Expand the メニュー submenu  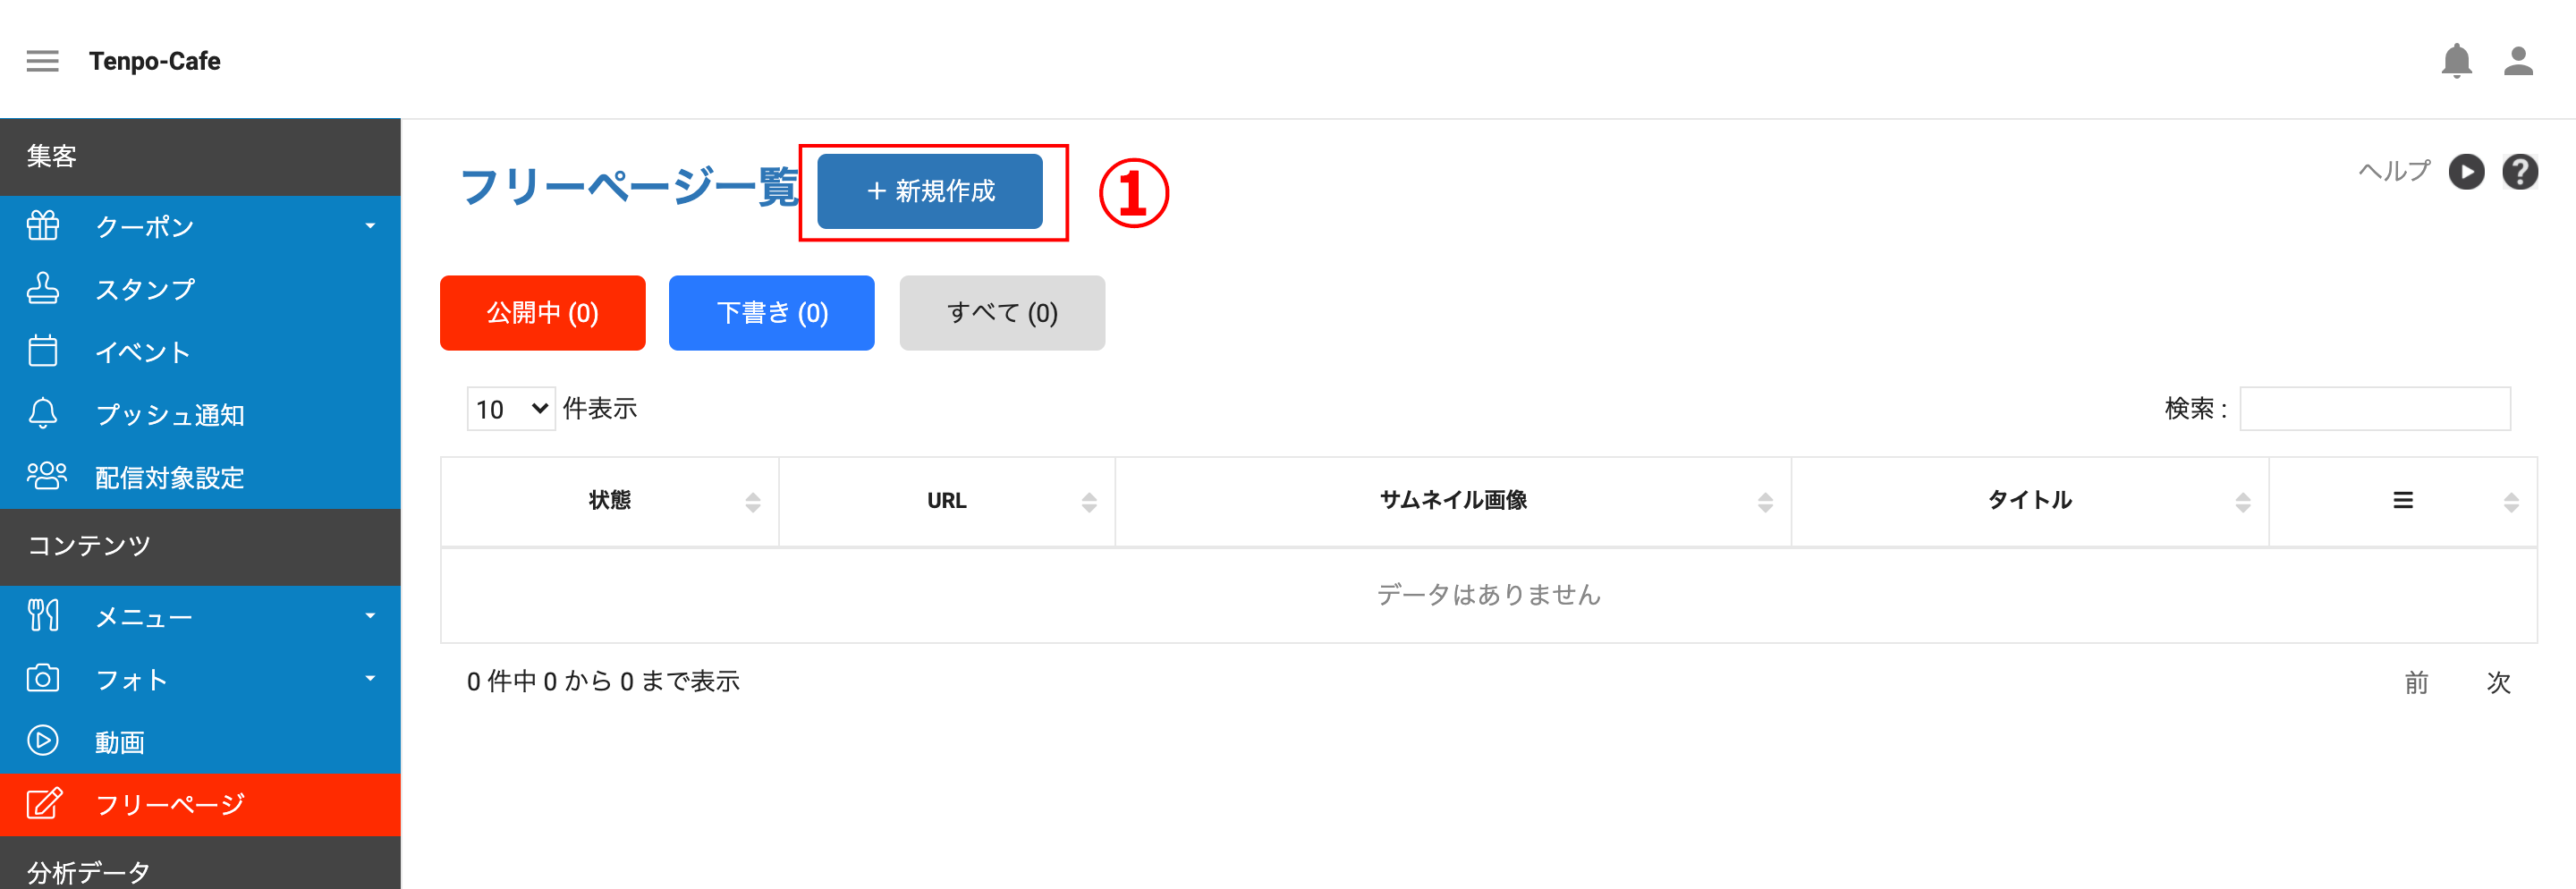click(200, 617)
